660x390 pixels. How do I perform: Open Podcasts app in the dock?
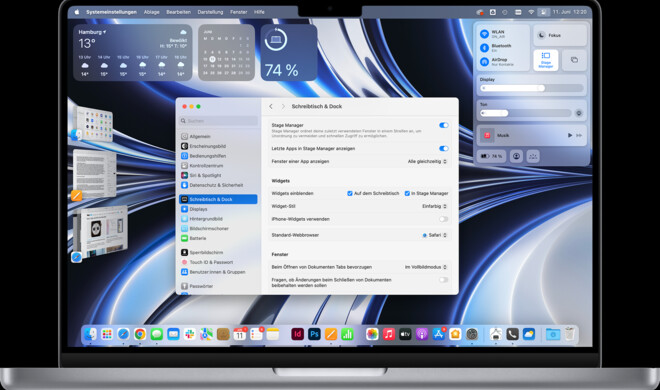(422, 334)
